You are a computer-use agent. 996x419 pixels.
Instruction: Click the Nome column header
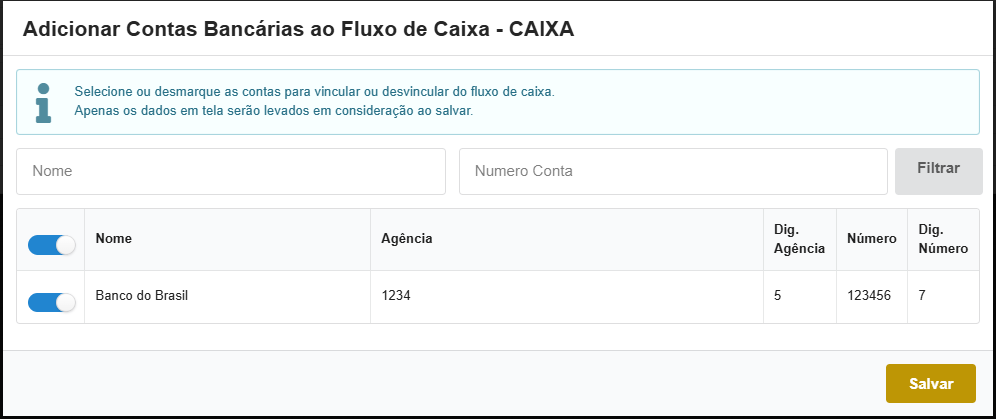point(114,238)
